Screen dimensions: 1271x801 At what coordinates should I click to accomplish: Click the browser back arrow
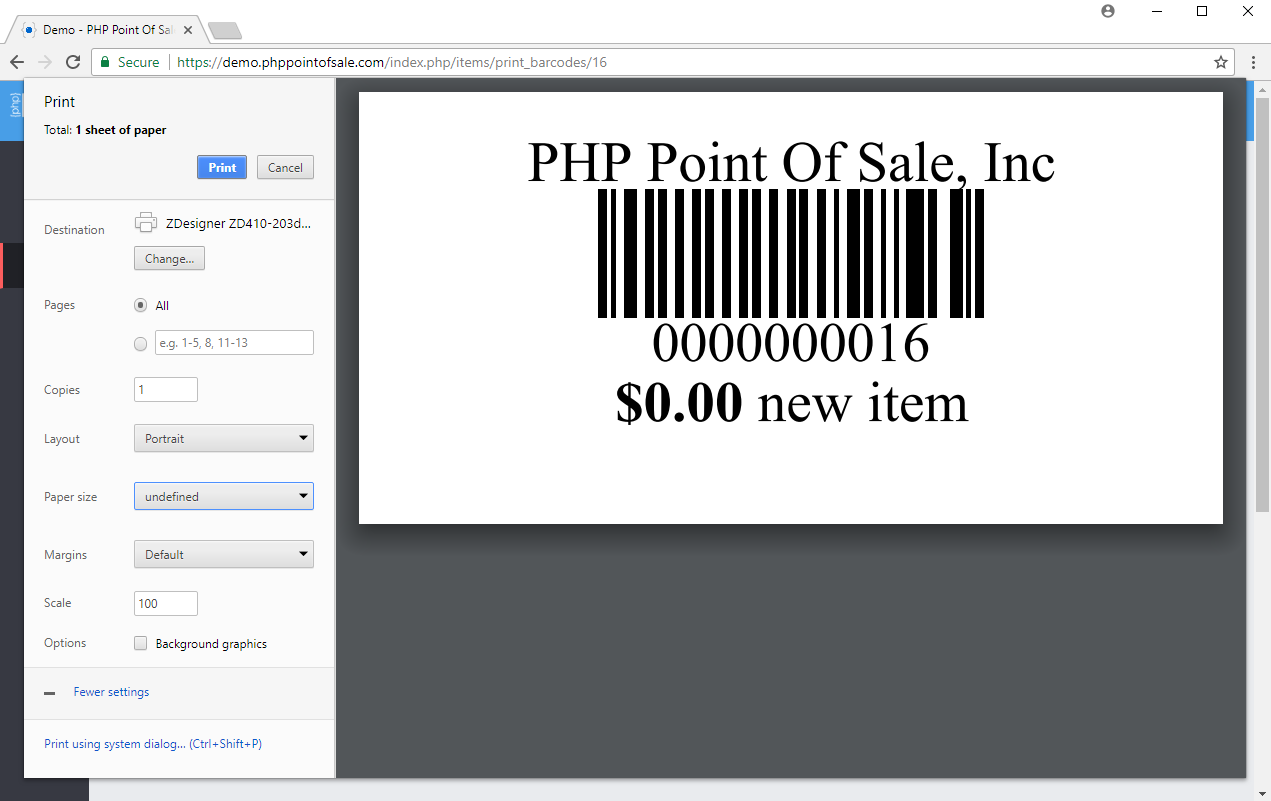[x=17, y=62]
